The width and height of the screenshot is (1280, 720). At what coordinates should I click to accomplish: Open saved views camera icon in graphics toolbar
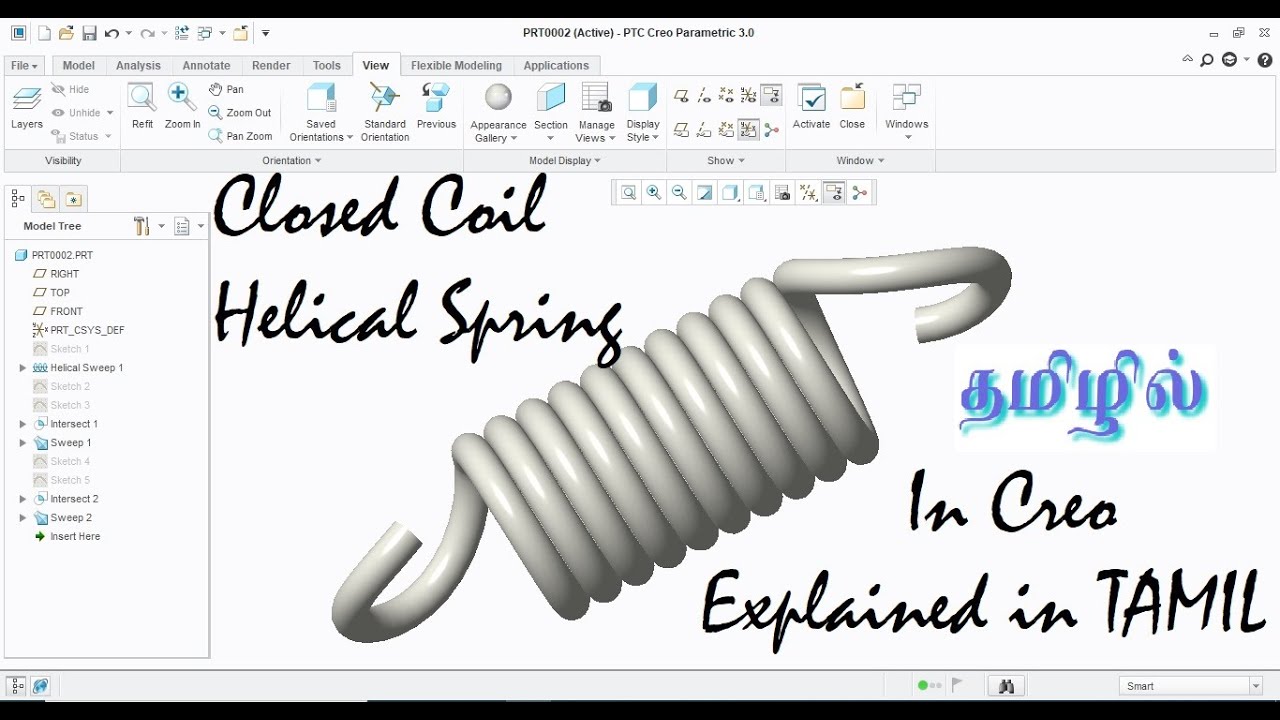click(783, 193)
